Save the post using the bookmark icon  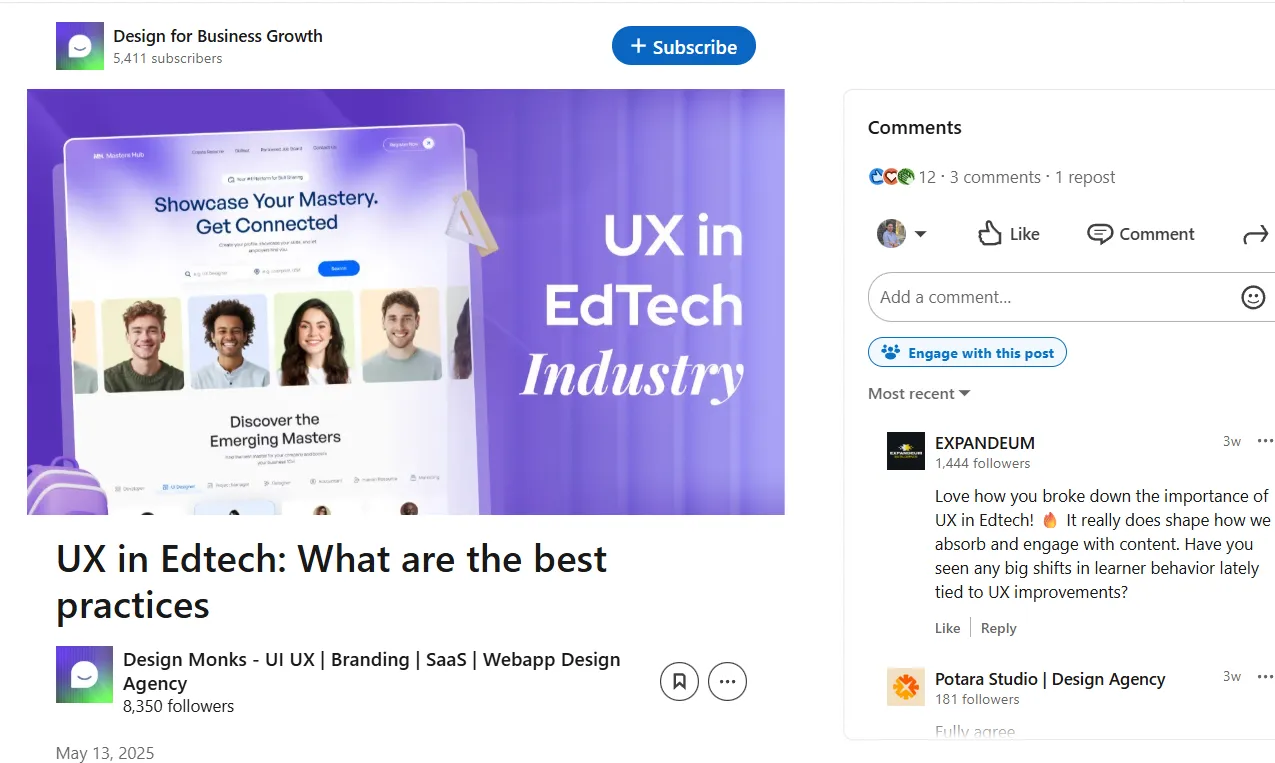(x=679, y=681)
